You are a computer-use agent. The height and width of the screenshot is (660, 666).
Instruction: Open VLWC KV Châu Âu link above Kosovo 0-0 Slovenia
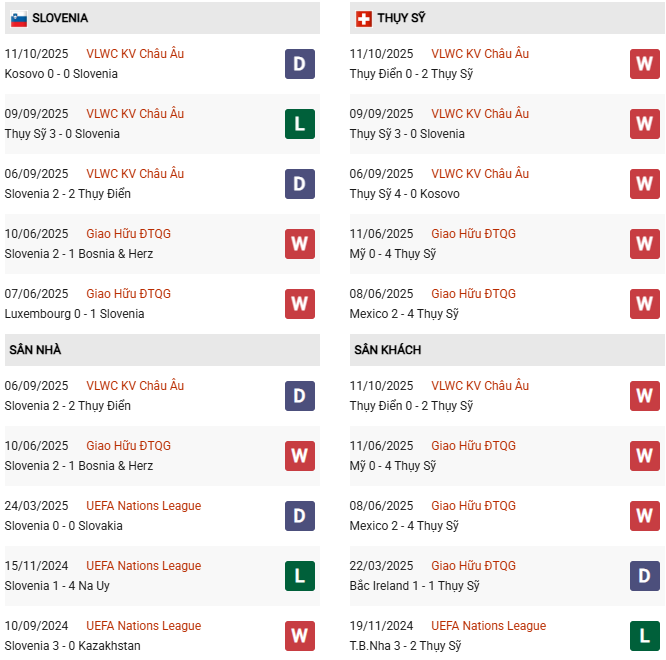pos(135,54)
